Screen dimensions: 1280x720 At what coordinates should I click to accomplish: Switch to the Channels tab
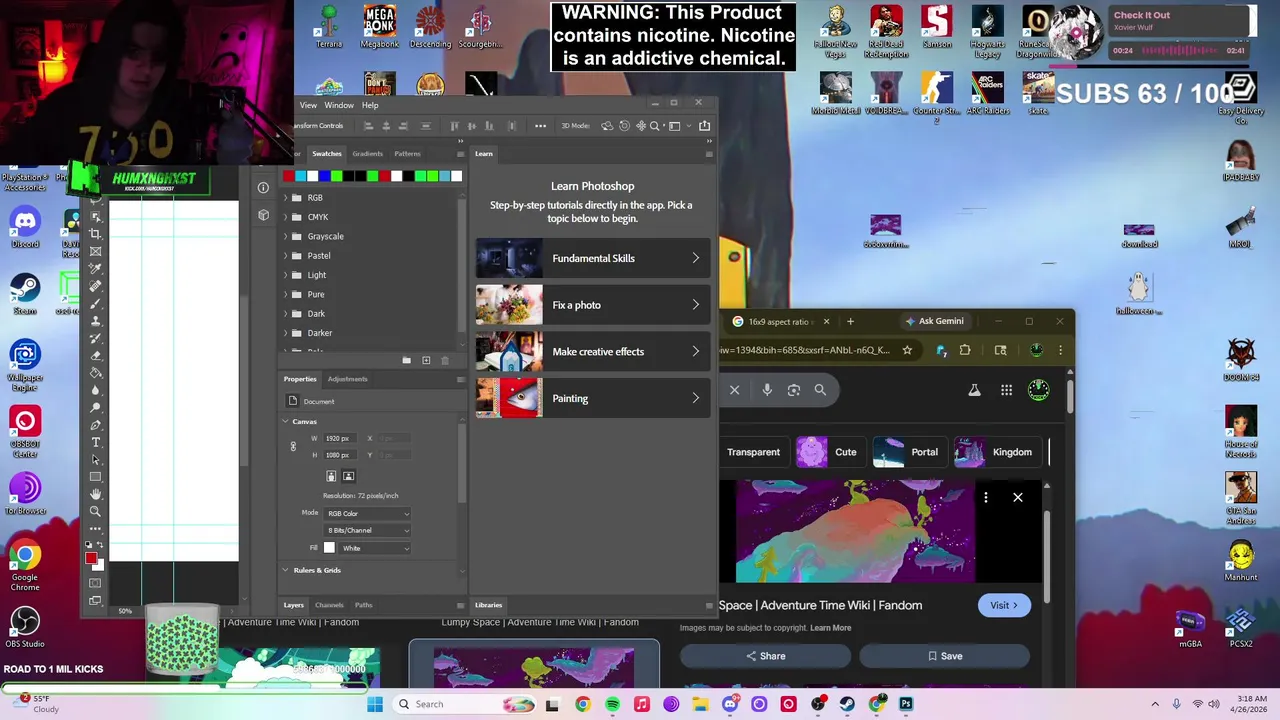pyautogui.click(x=329, y=605)
